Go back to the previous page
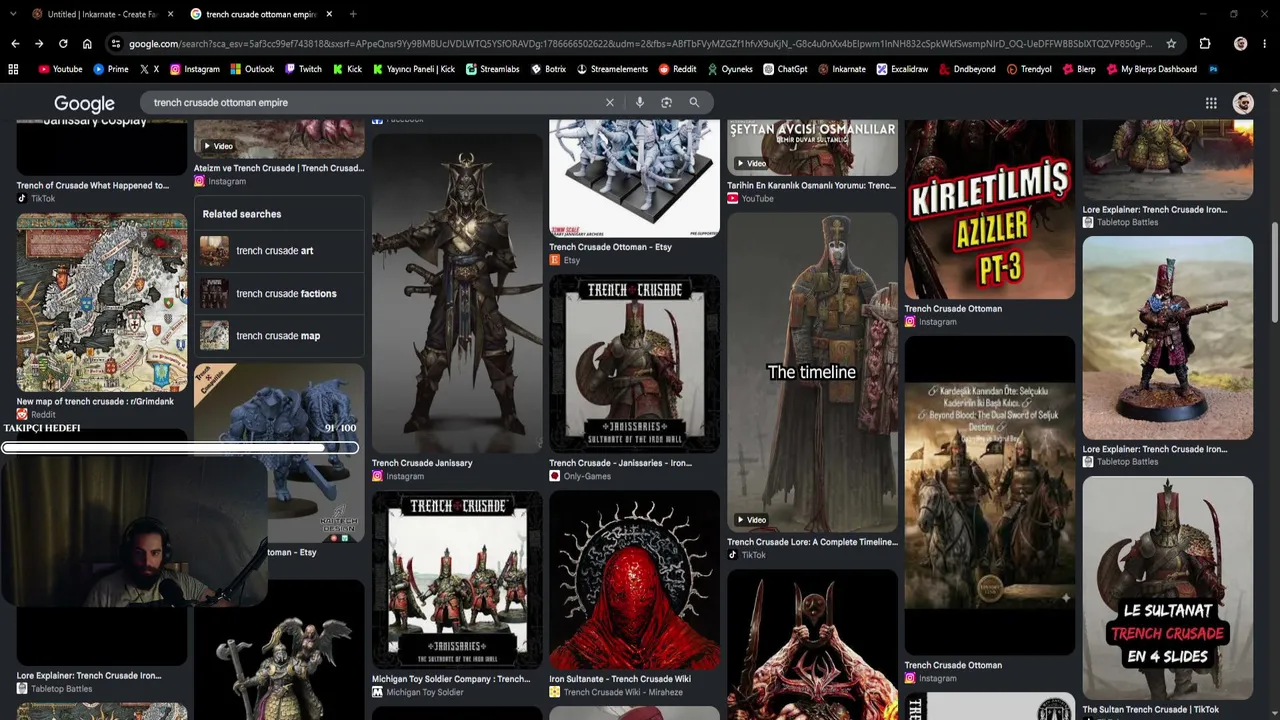 (x=15, y=44)
